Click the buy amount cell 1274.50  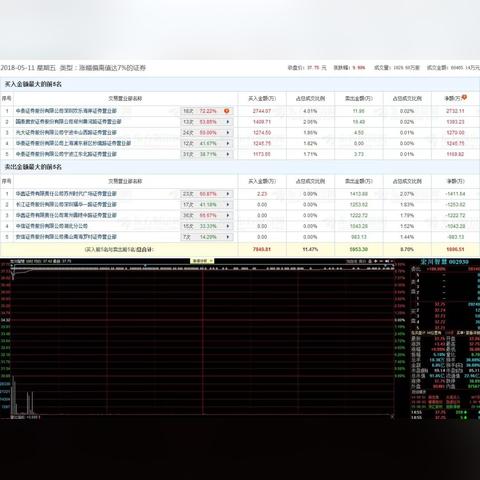click(x=262, y=133)
